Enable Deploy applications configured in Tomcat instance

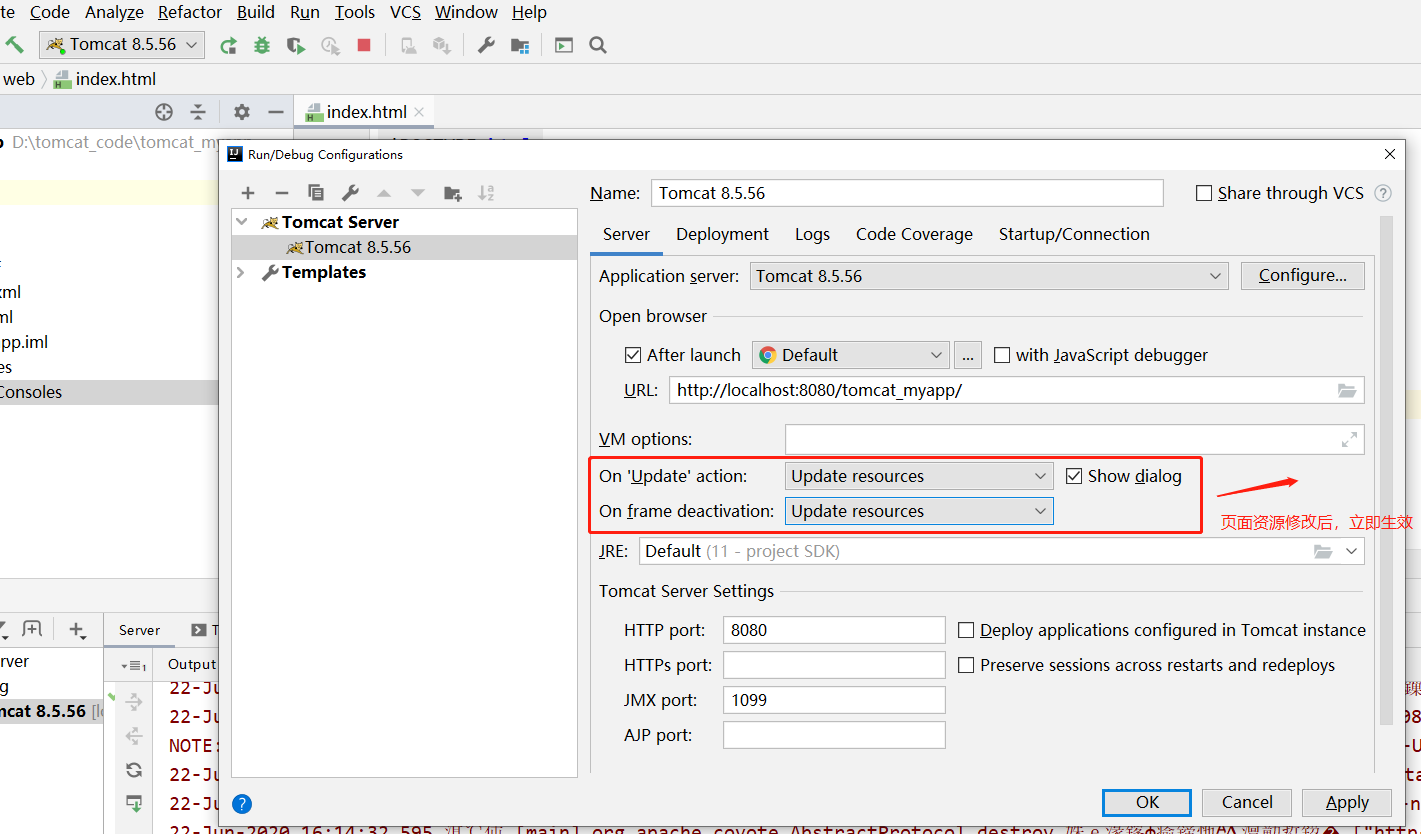pyautogui.click(x=966, y=630)
